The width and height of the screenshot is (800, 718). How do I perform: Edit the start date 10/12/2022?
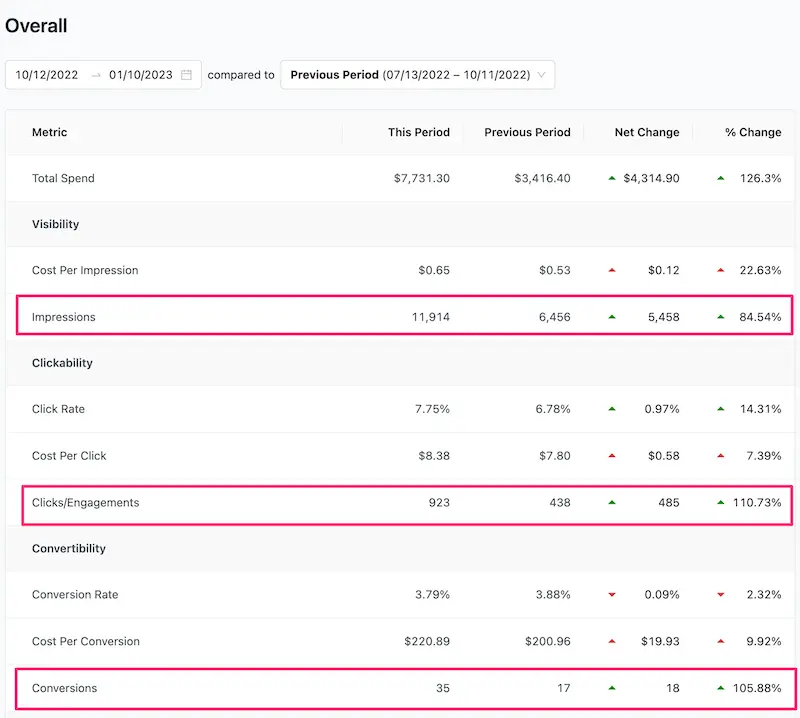47,75
